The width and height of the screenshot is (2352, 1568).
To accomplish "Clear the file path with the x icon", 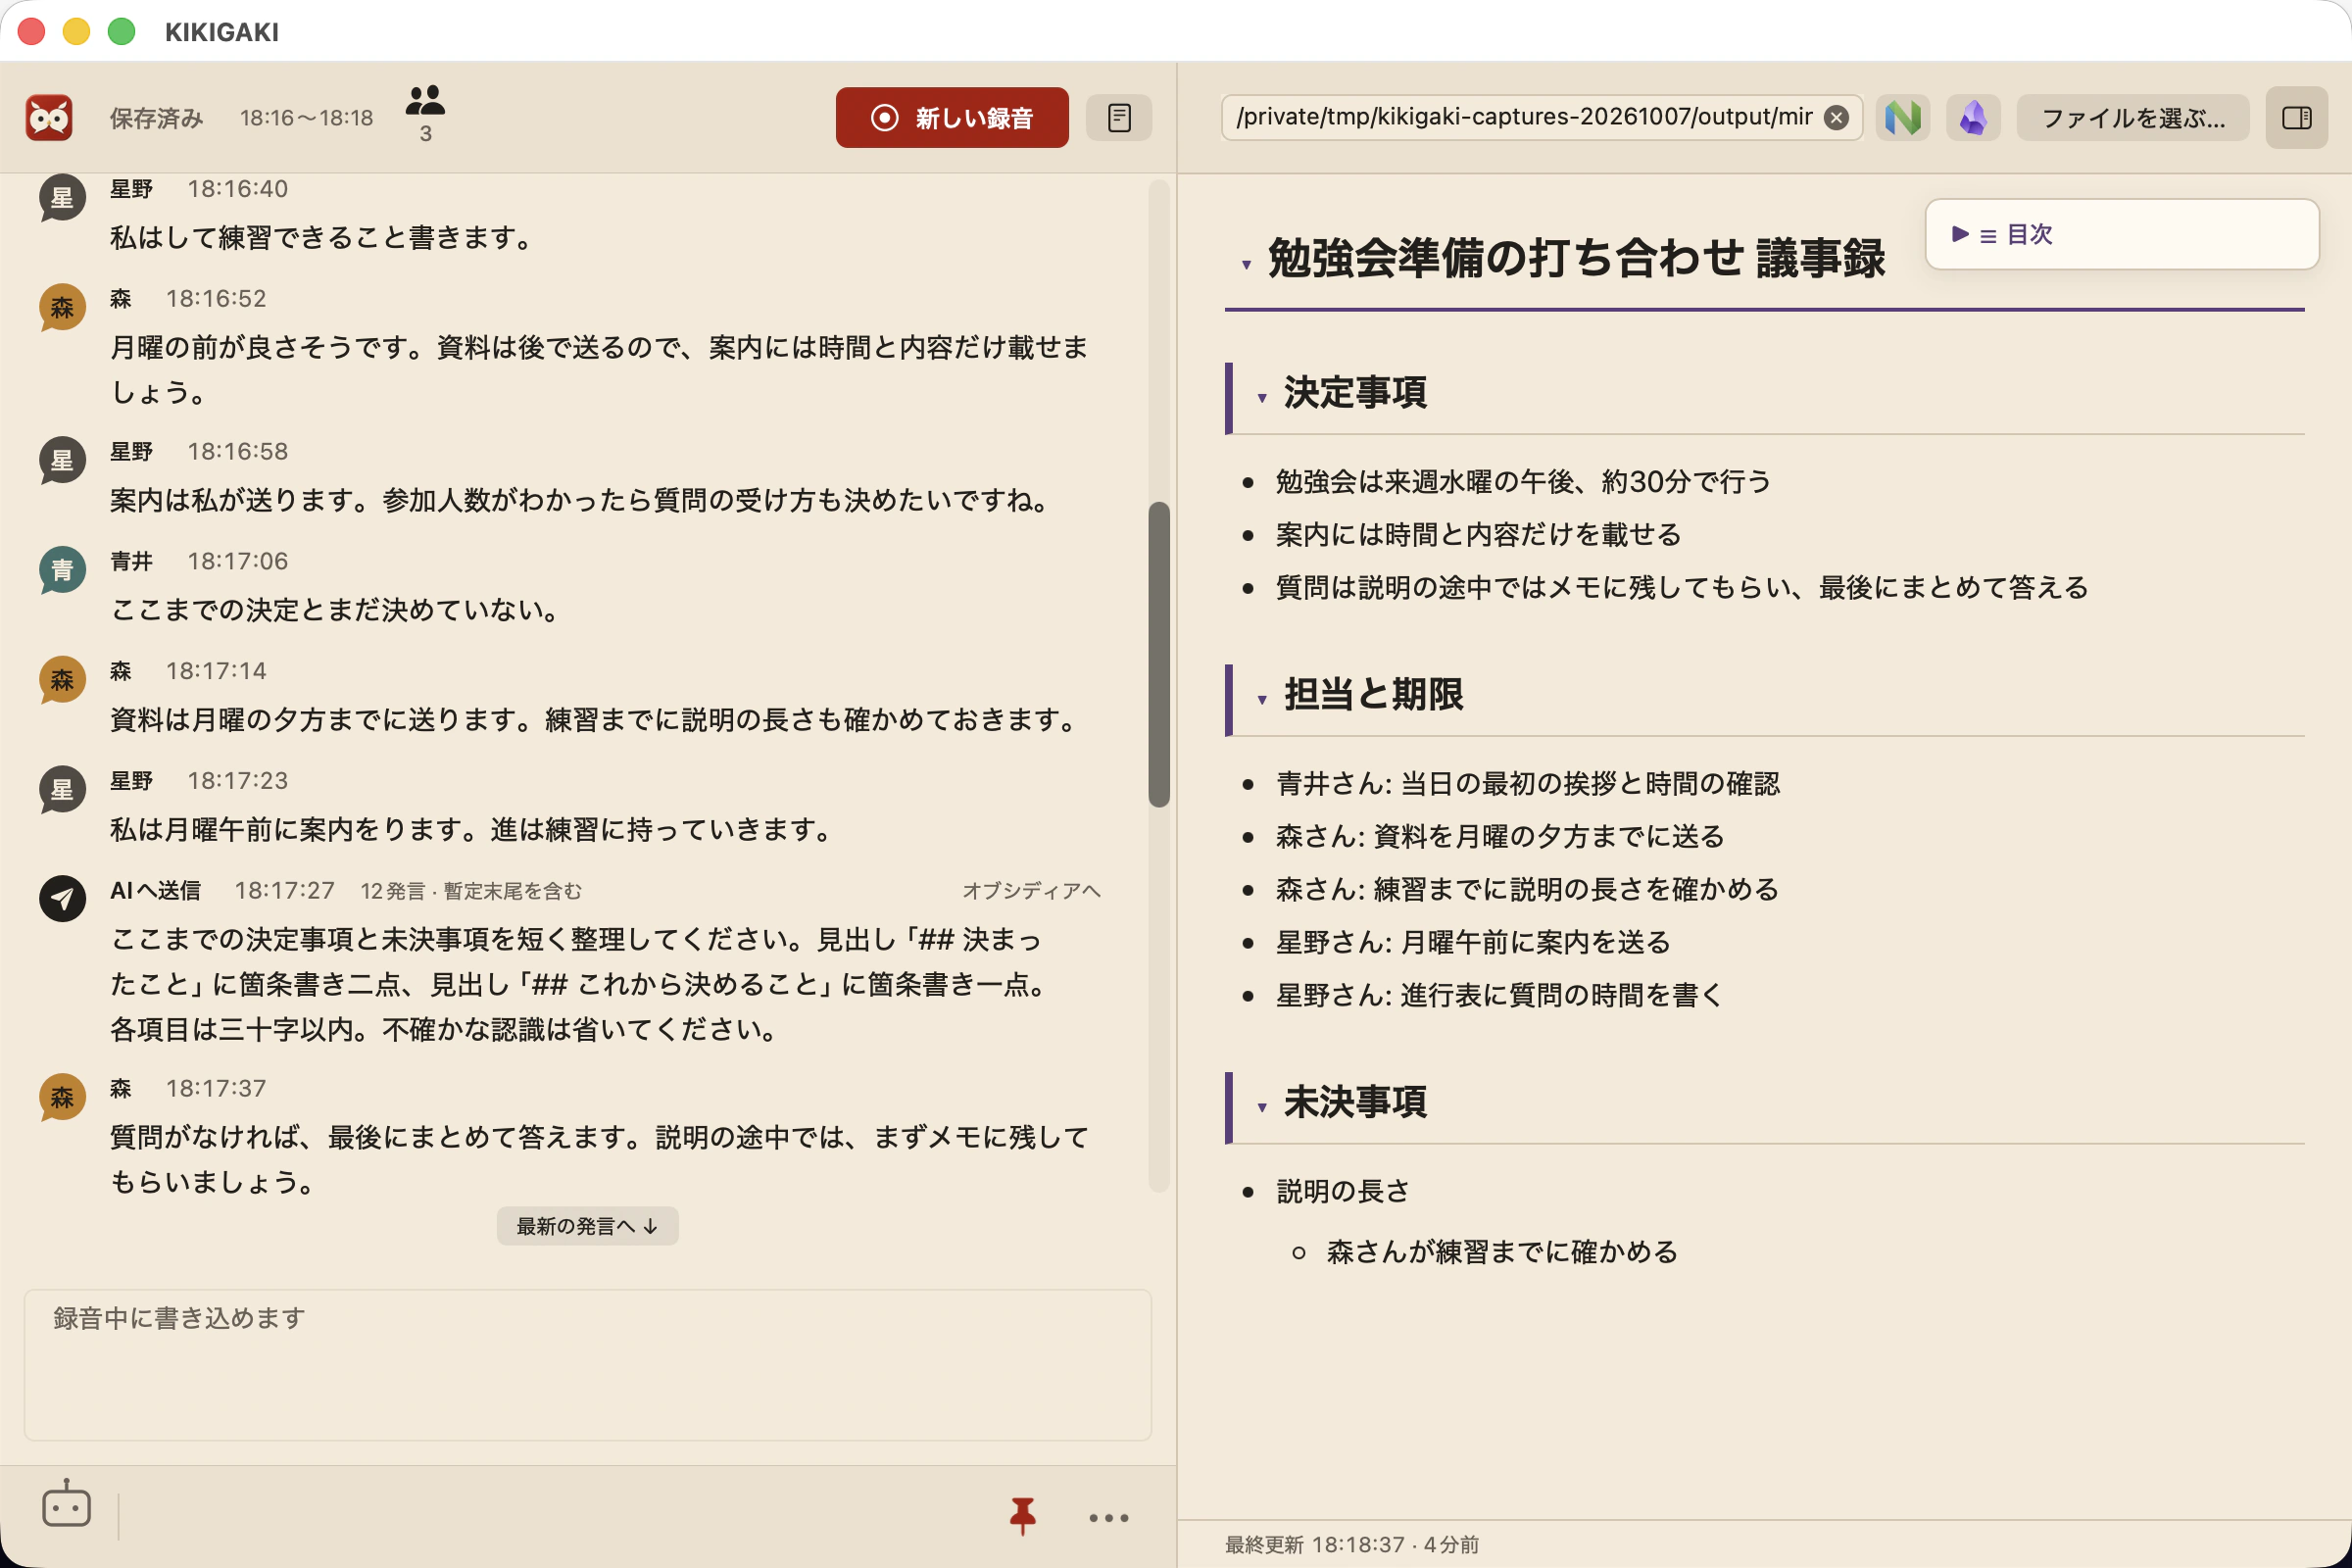I will (x=1836, y=118).
